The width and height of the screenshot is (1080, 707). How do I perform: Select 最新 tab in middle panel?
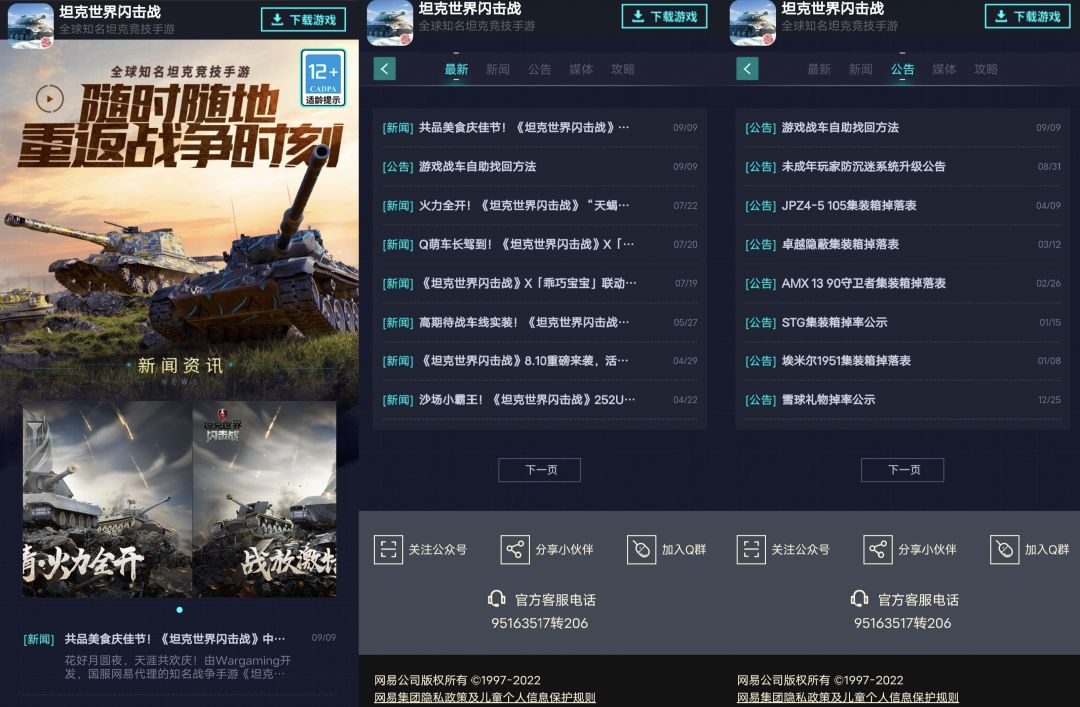[456, 70]
